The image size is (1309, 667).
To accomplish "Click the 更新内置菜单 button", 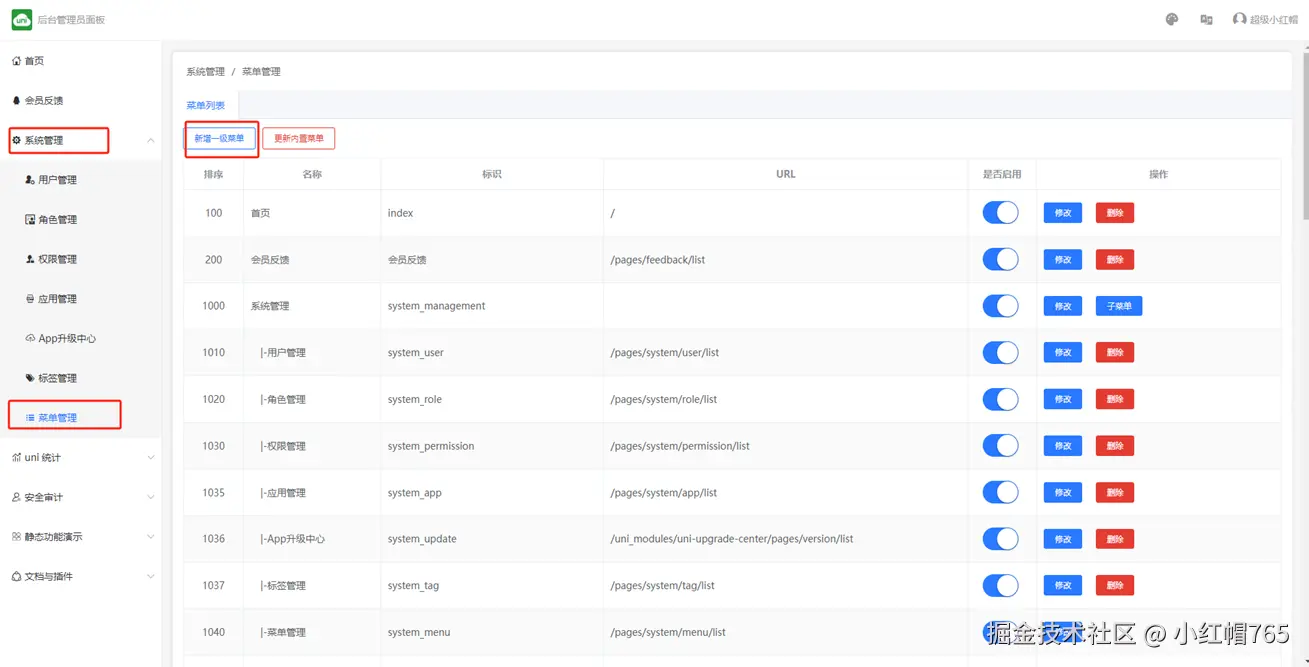I will pos(299,138).
